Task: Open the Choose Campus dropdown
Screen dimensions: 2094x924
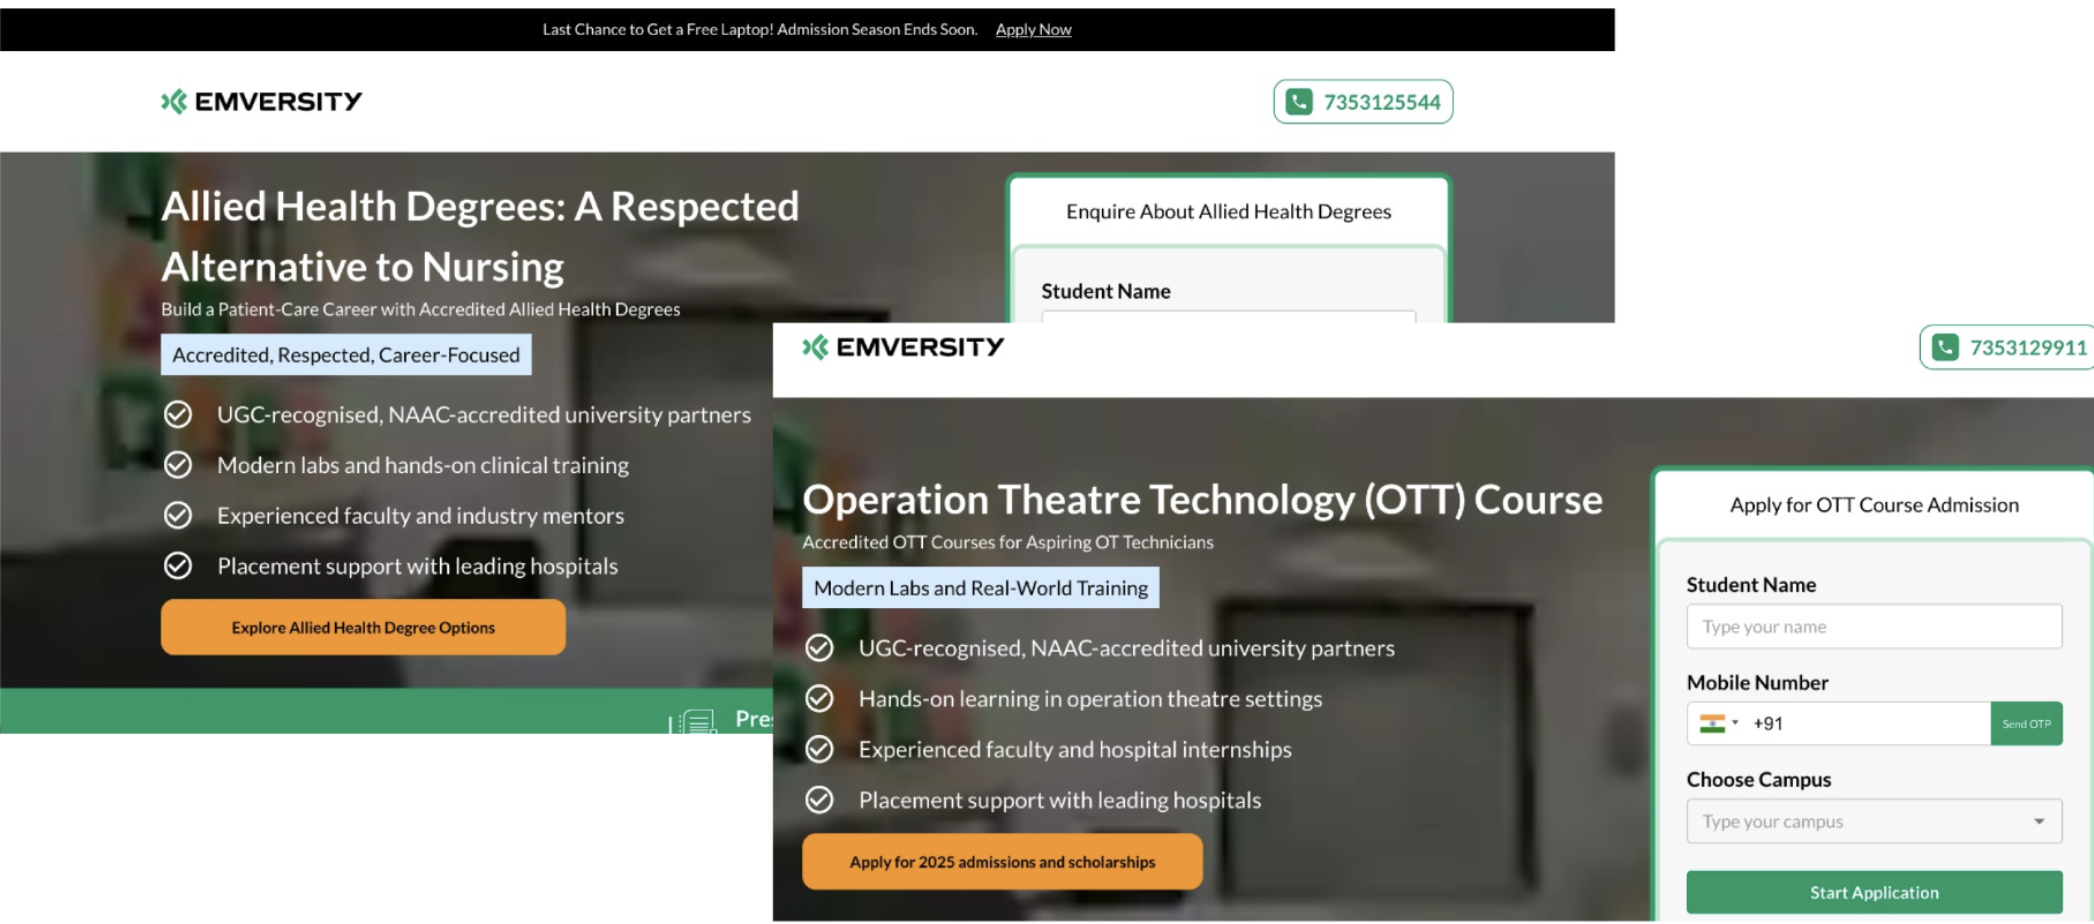Action: (x=1872, y=821)
